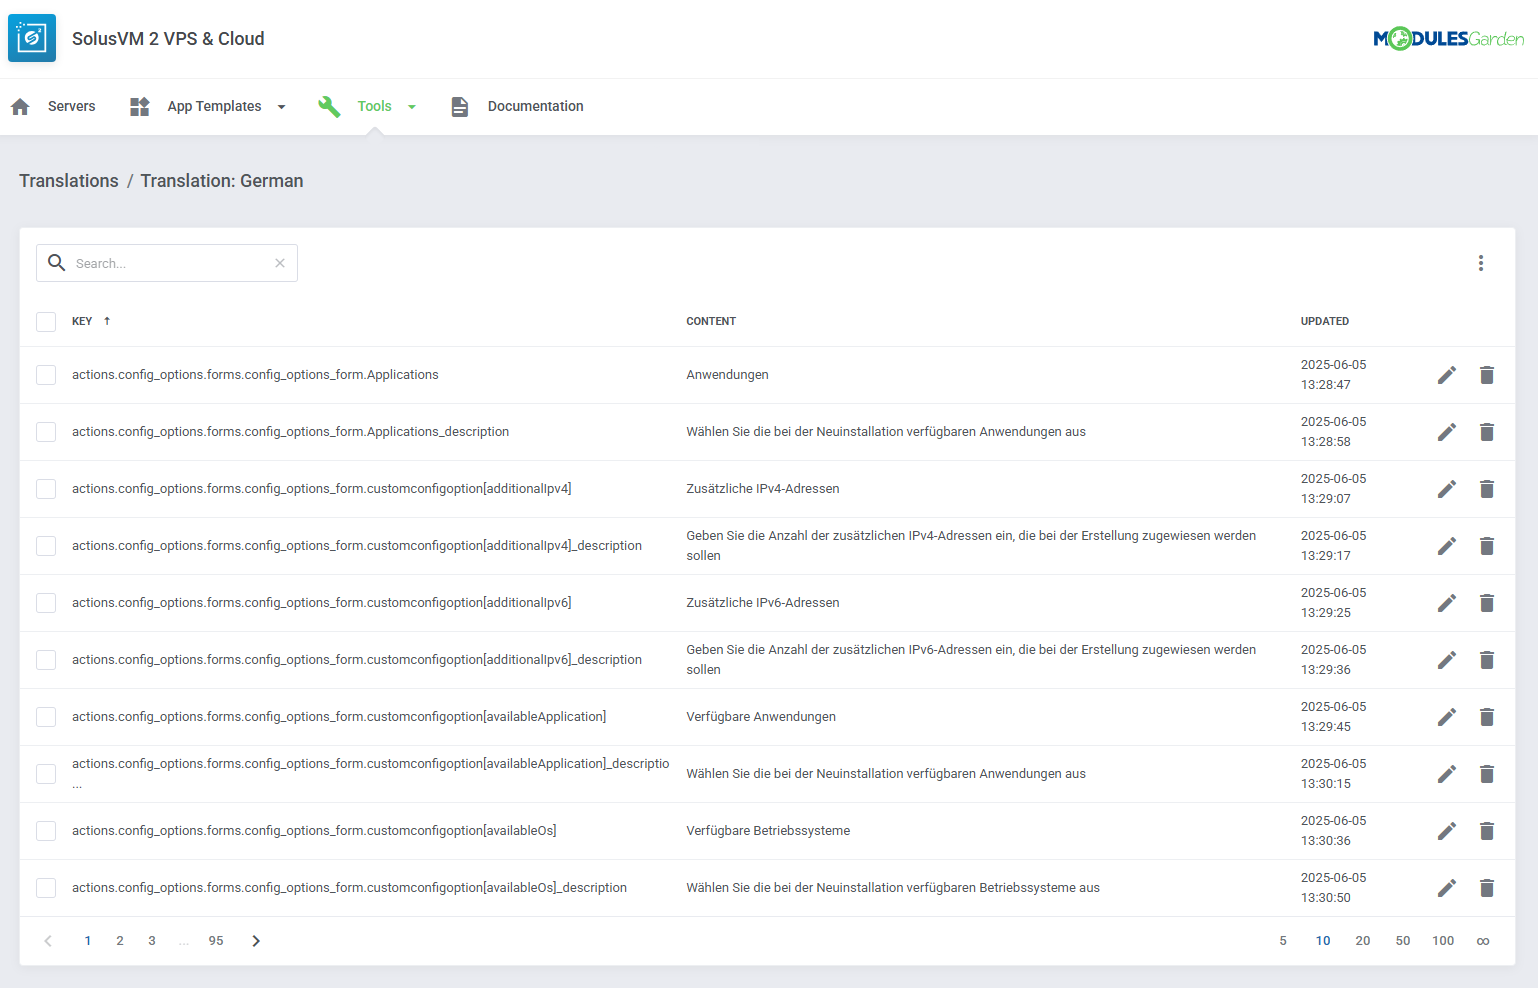Clear the search field with the X icon
1538x988 pixels.
[x=280, y=263]
